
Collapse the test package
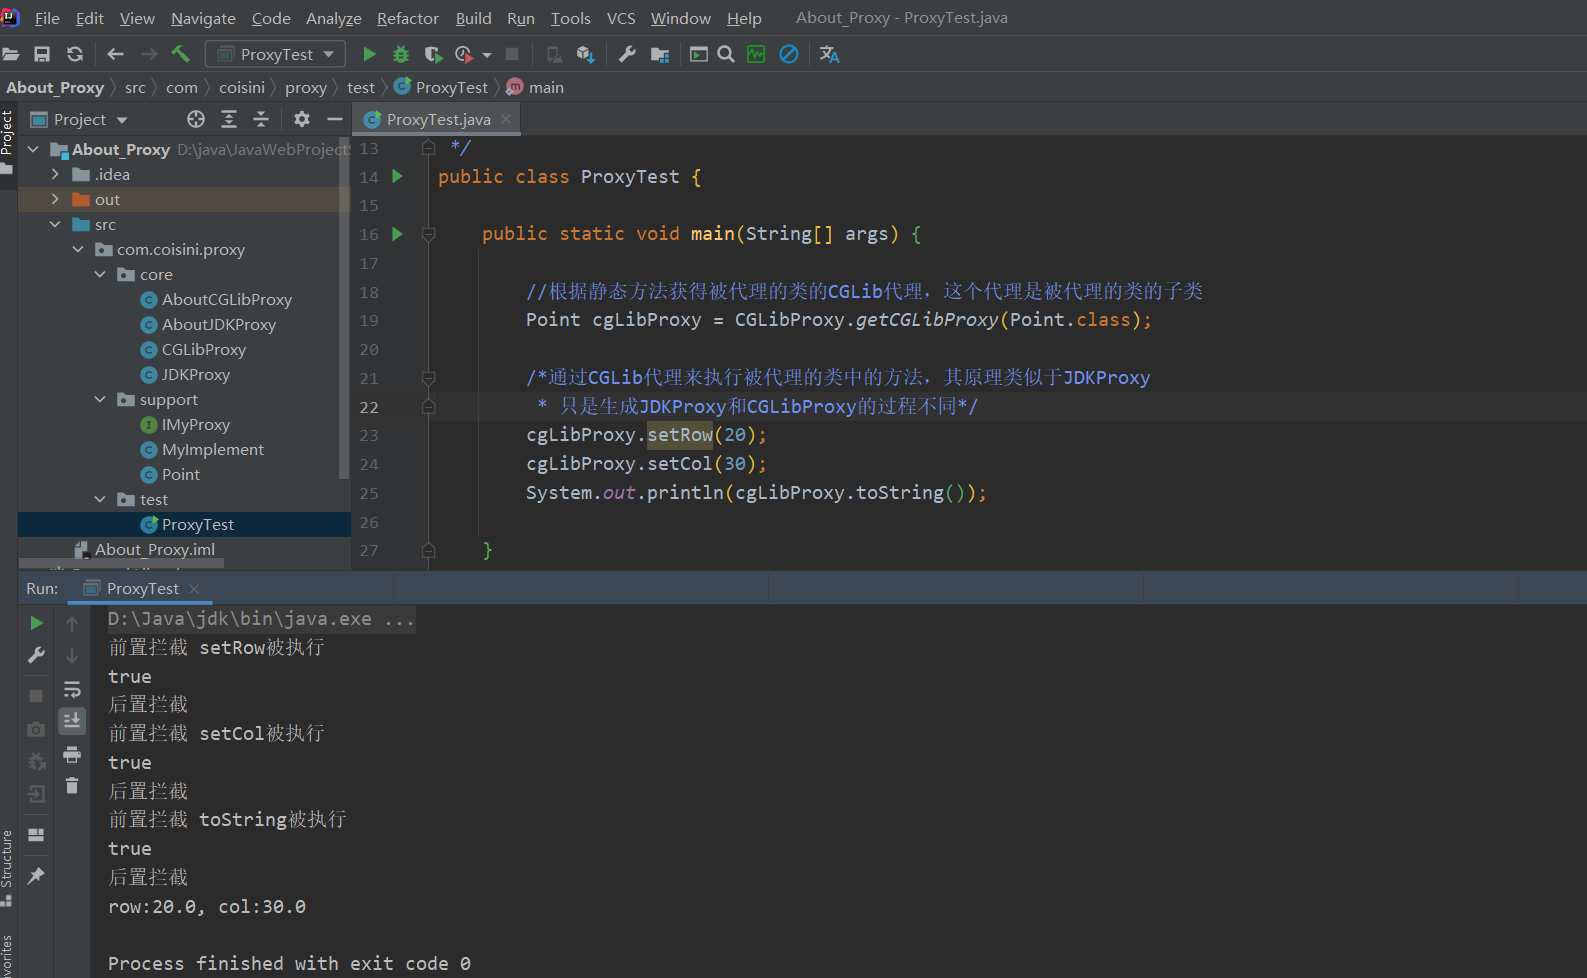tap(100, 499)
